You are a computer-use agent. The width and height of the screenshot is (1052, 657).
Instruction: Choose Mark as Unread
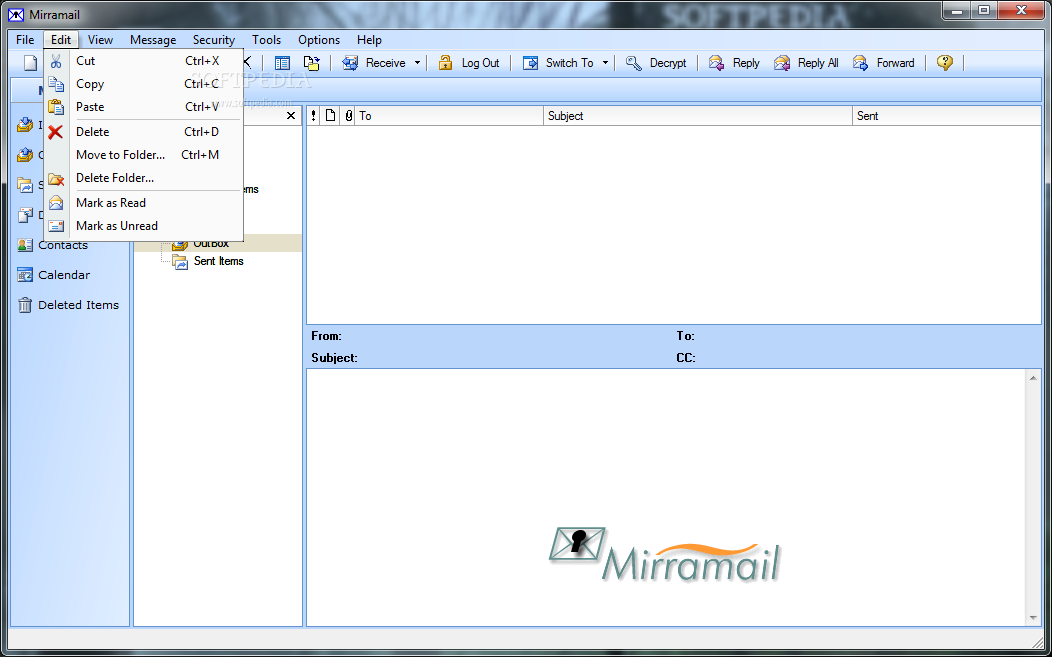coord(143,226)
